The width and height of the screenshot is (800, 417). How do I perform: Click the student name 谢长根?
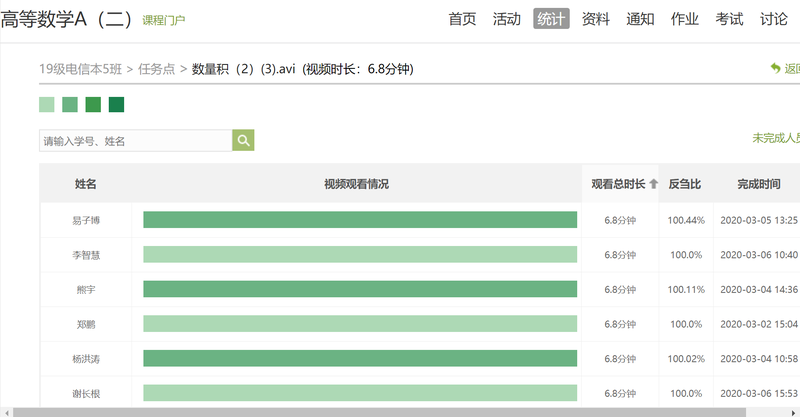tap(86, 394)
